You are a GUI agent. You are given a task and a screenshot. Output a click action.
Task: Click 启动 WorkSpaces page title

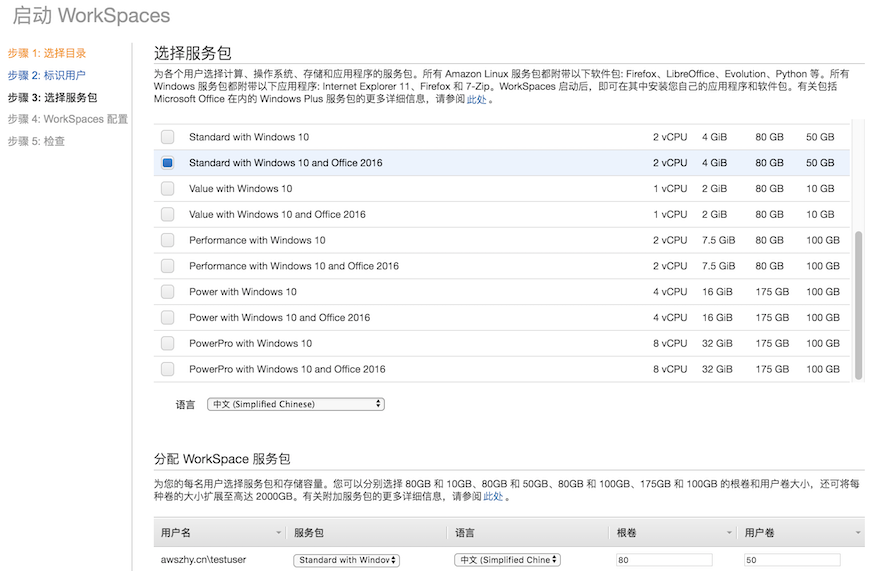coord(91,16)
